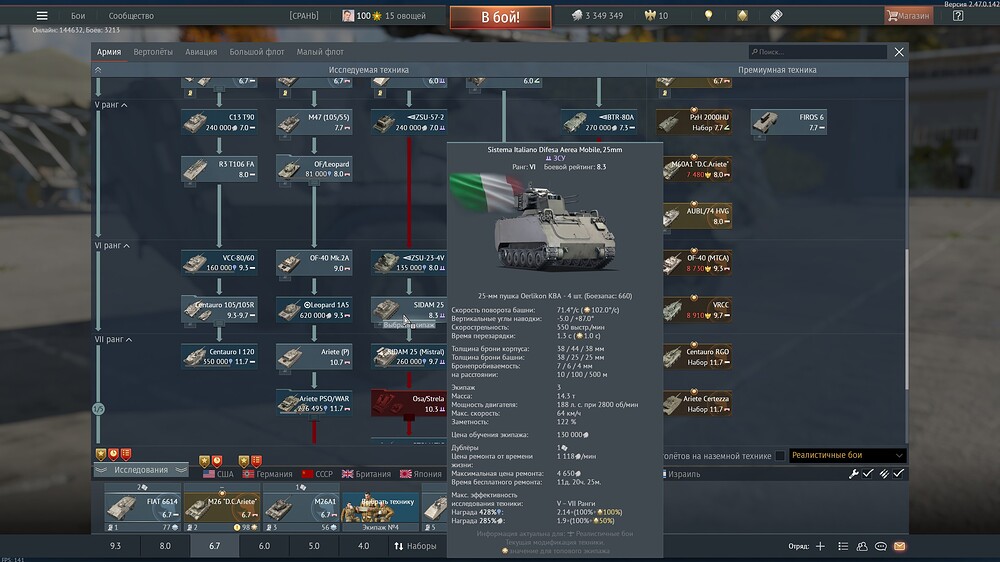Screen dimensions: 1000x562
Task: Click the ammo auto-refill icon
Action: pos(884,473)
